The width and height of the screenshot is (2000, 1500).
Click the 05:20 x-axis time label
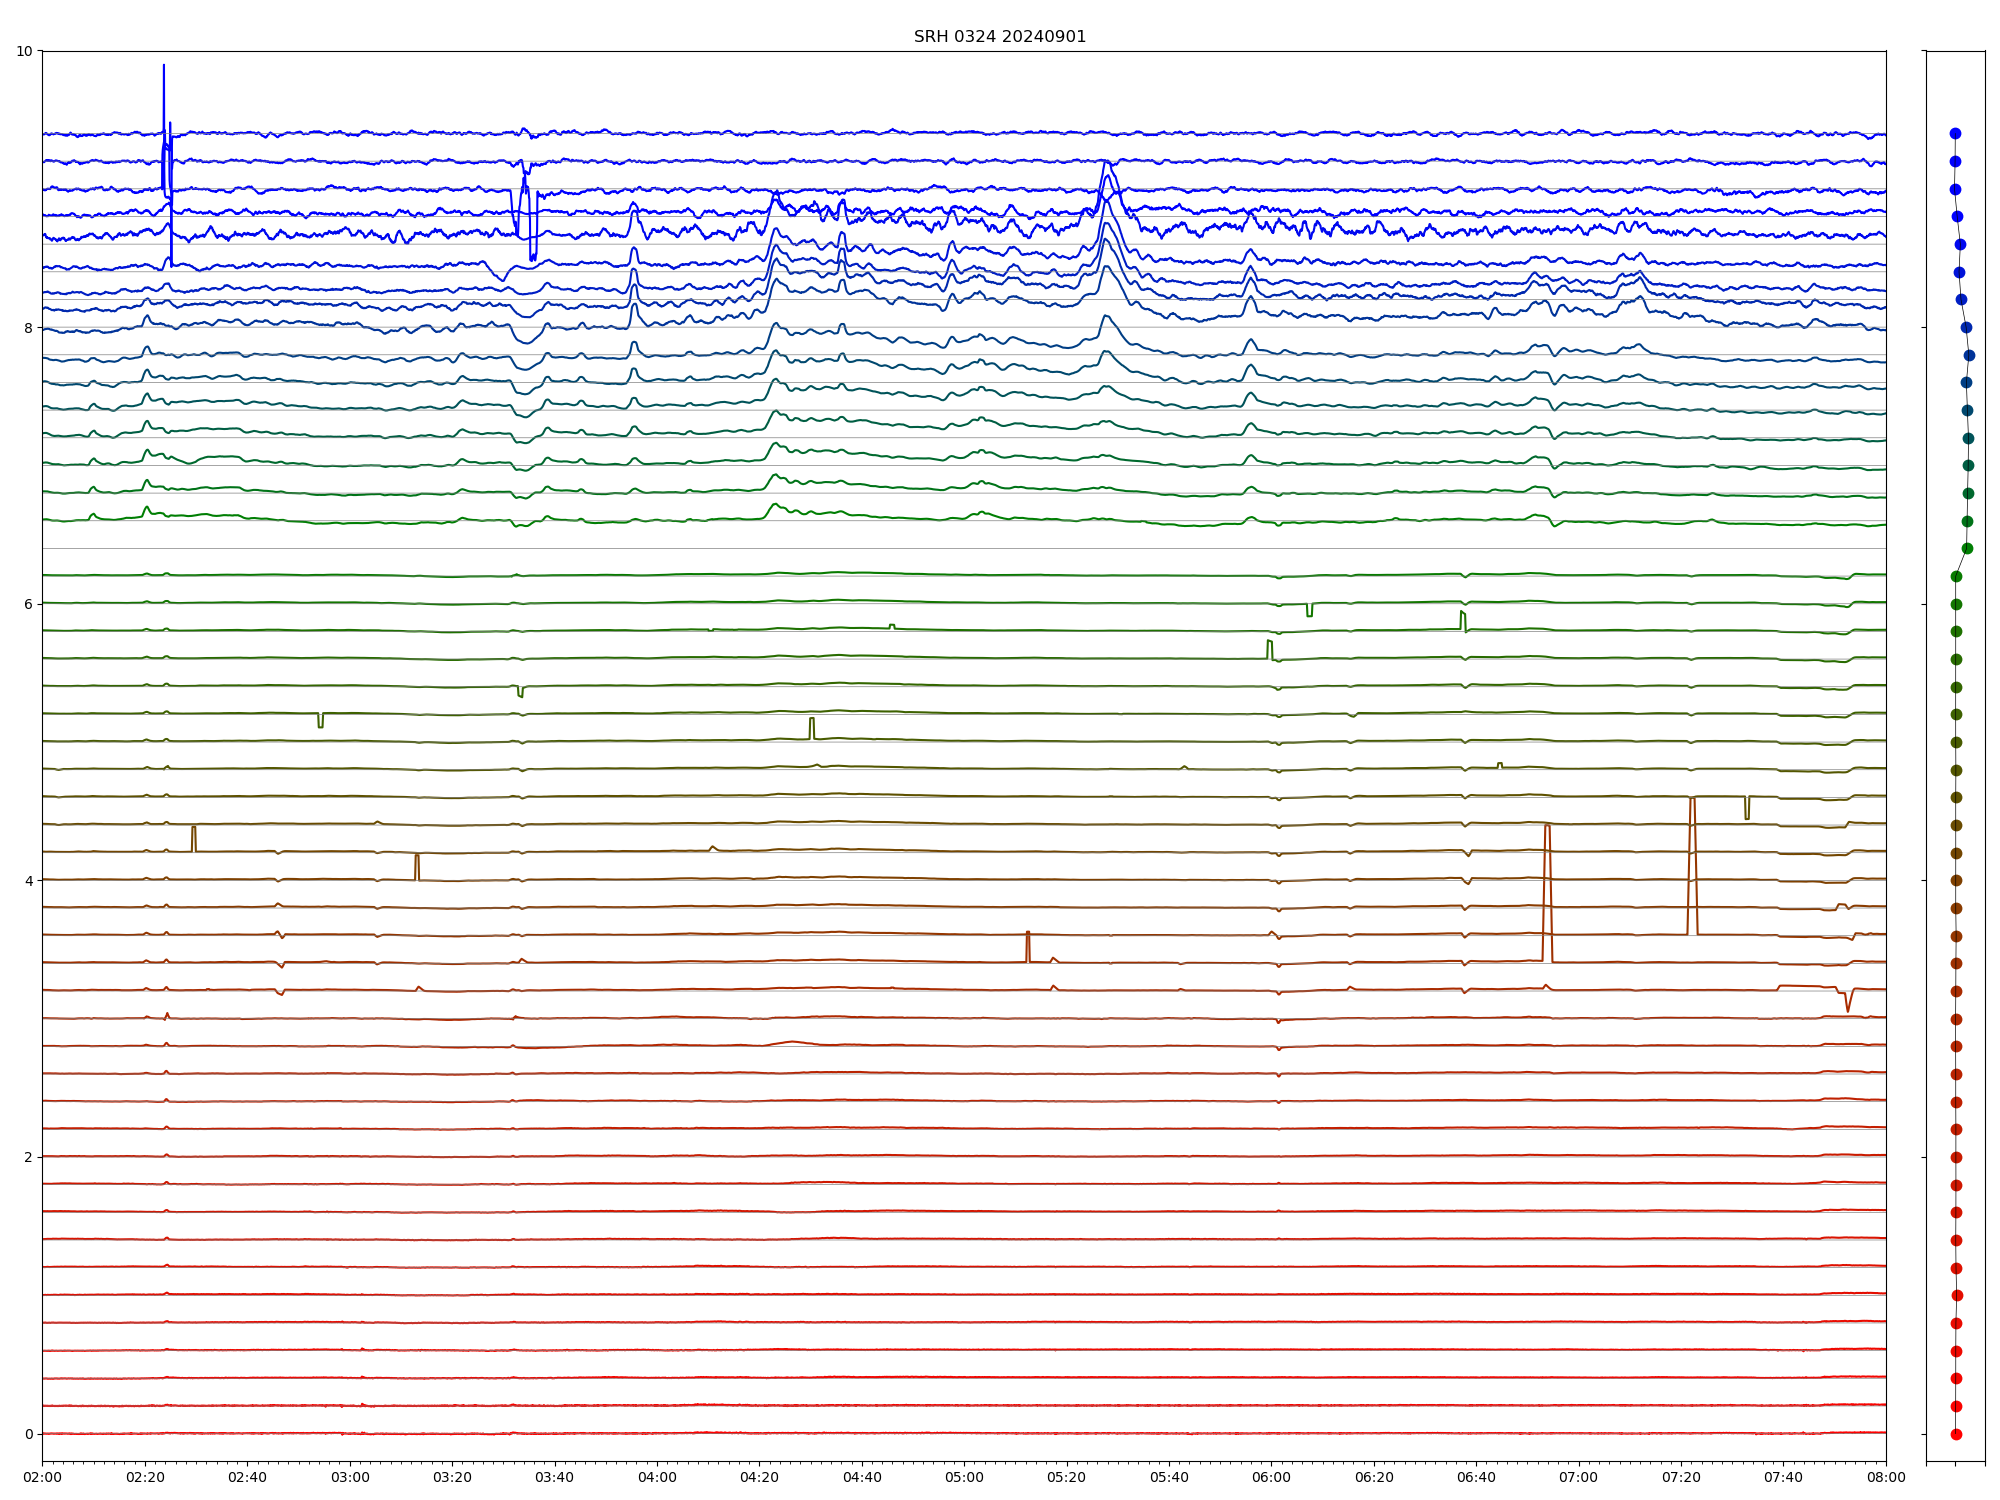[1066, 1477]
